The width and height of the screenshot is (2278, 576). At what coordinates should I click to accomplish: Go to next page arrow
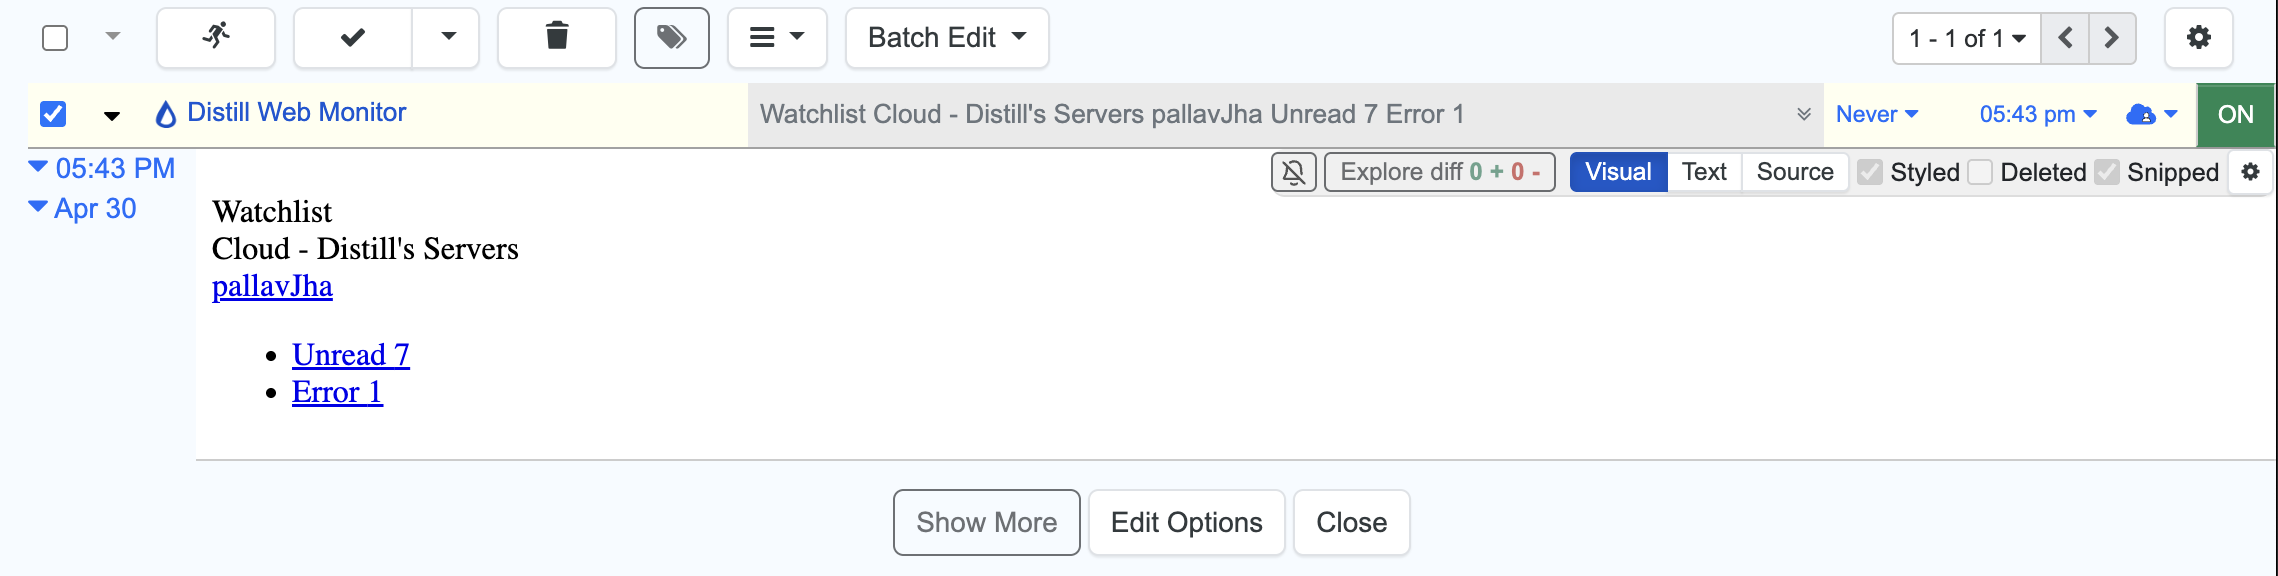coord(2111,38)
